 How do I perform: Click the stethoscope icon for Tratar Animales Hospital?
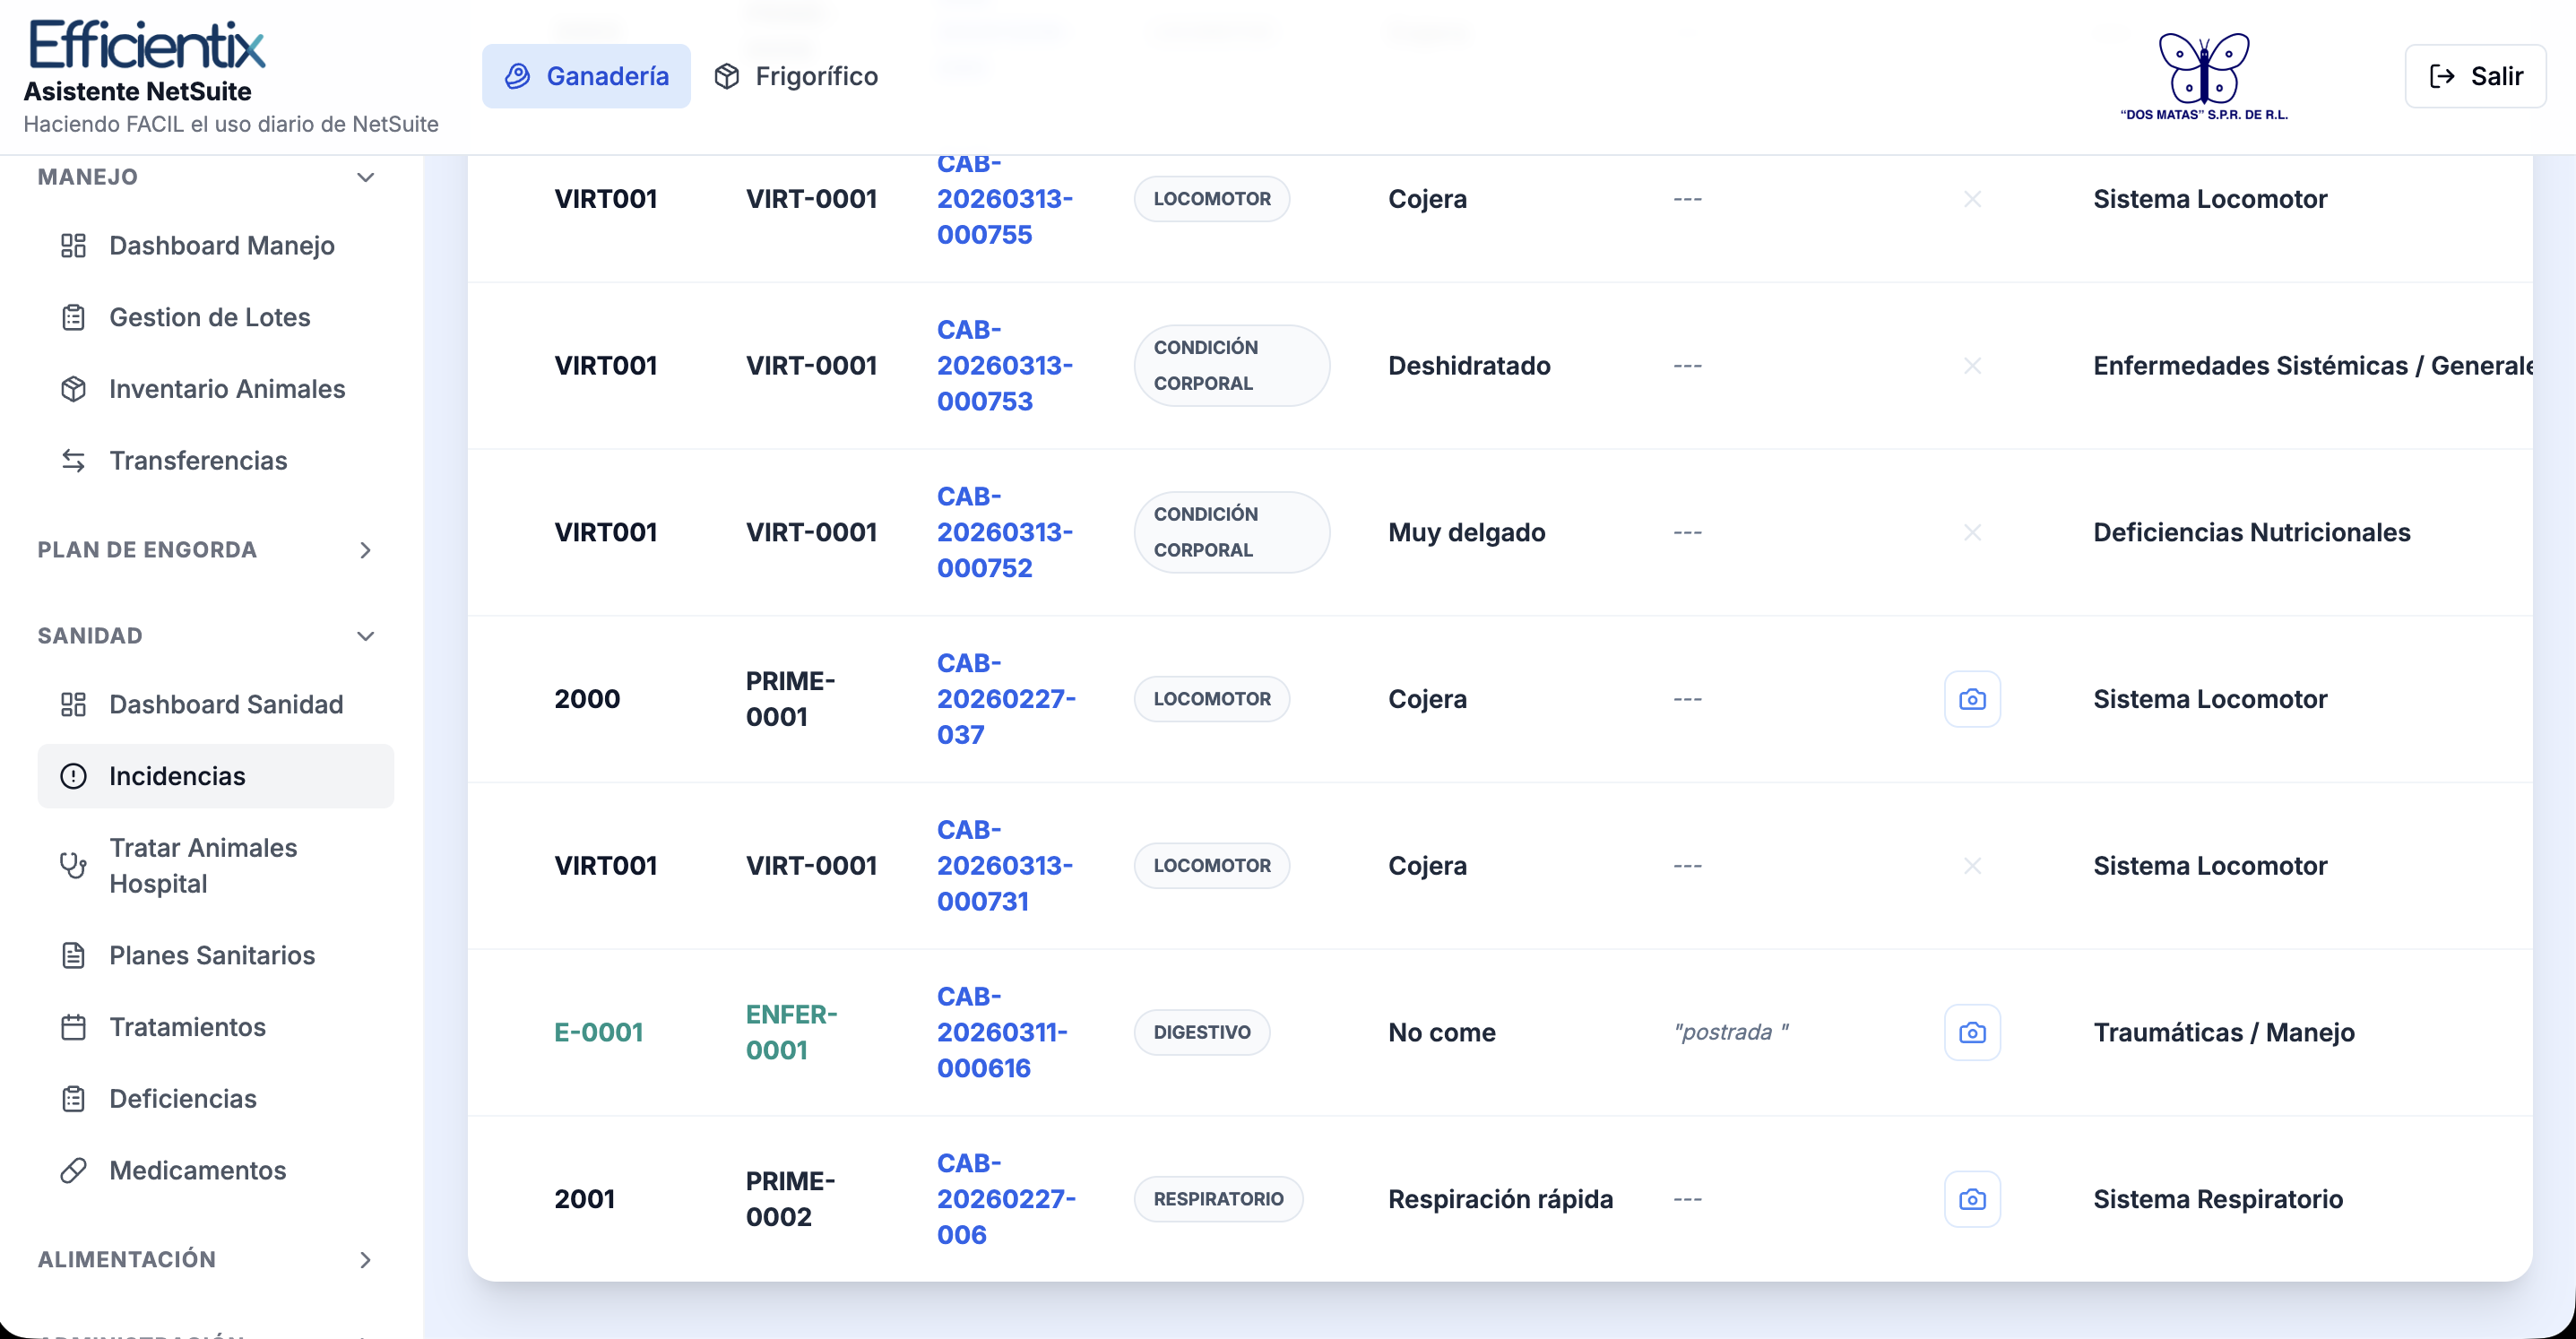pyautogui.click(x=73, y=865)
